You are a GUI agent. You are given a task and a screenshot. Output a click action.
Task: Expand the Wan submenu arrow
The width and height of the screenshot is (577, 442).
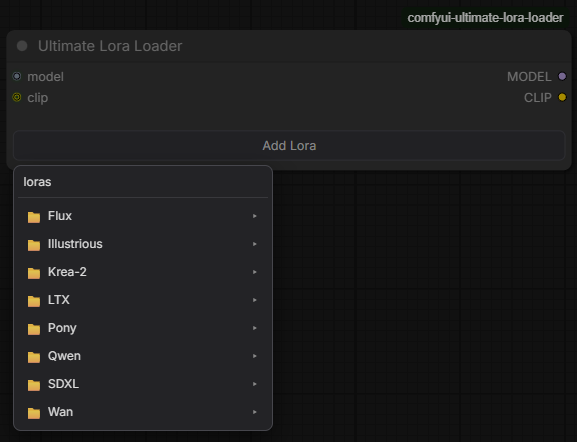click(255, 412)
